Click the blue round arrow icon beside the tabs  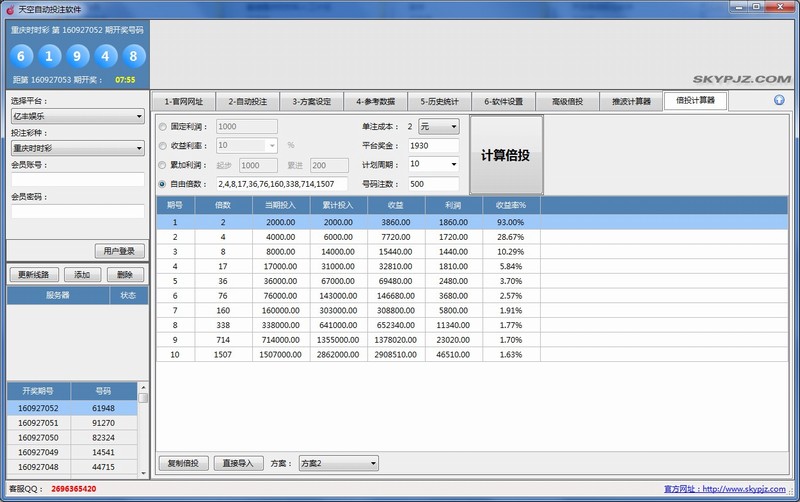point(779,100)
